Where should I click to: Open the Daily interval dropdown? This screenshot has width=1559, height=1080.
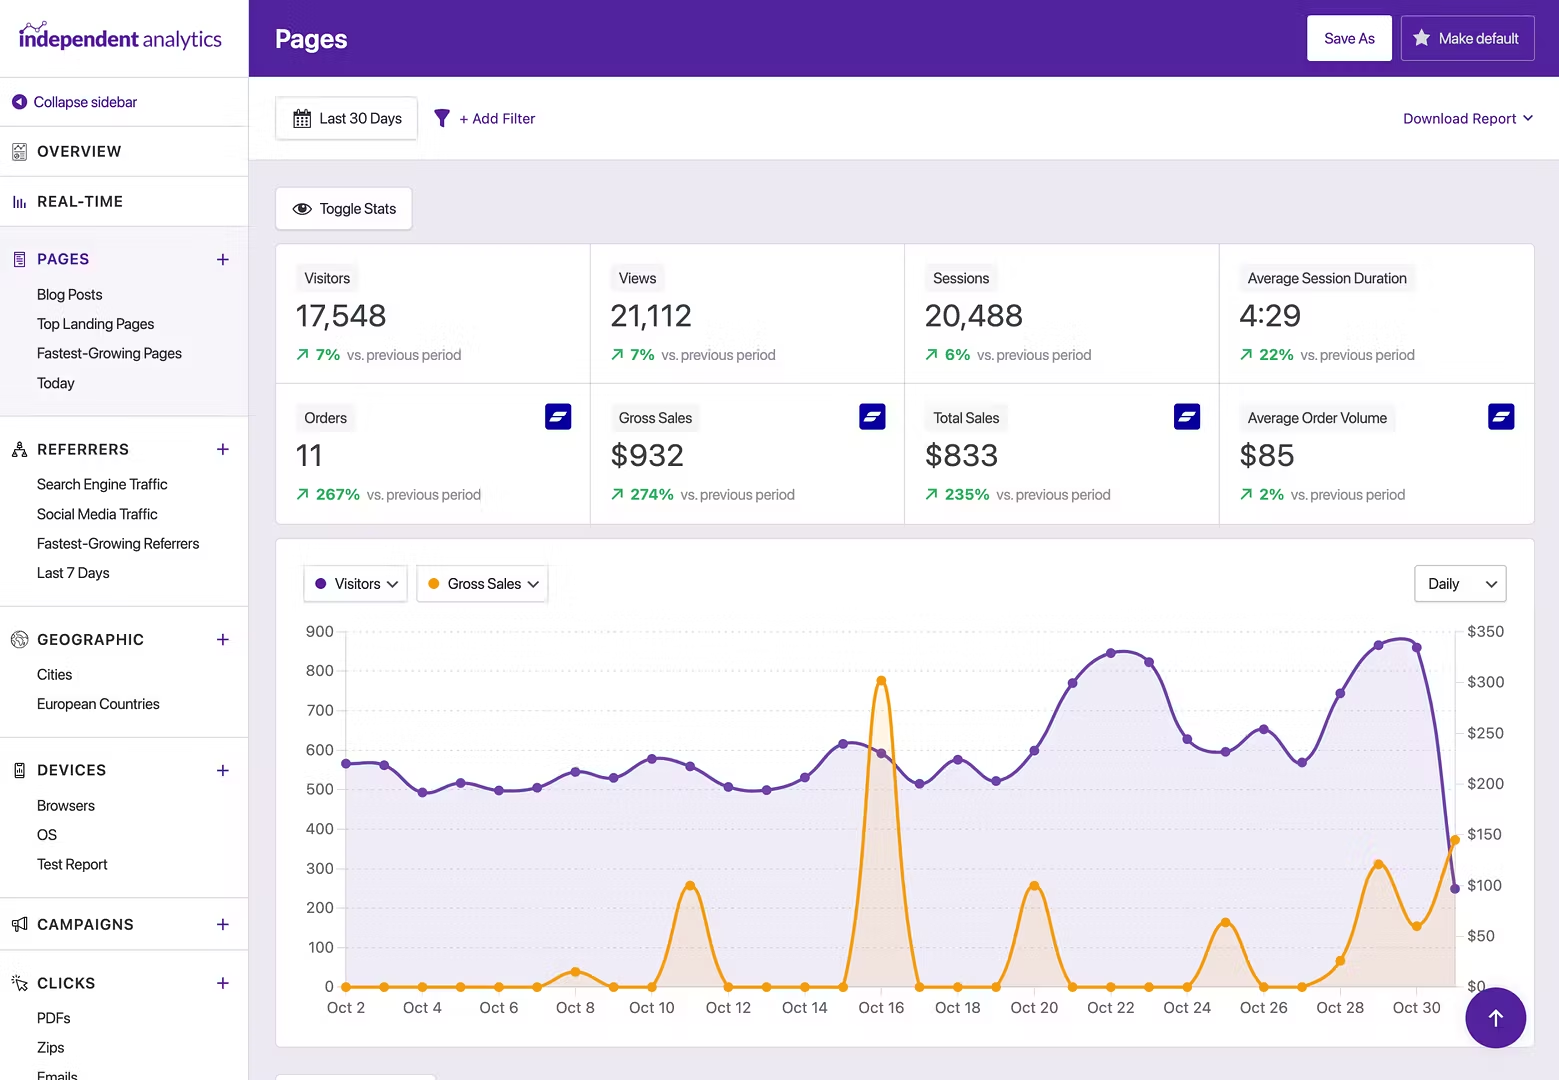coord(1460,583)
